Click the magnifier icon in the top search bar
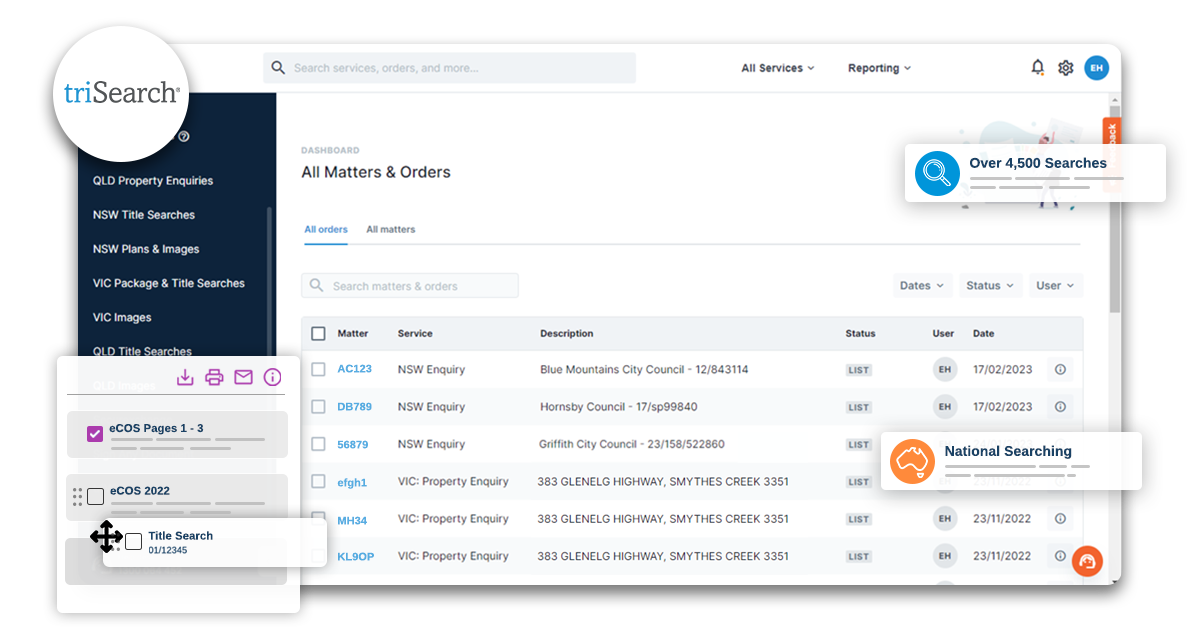 tap(278, 68)
